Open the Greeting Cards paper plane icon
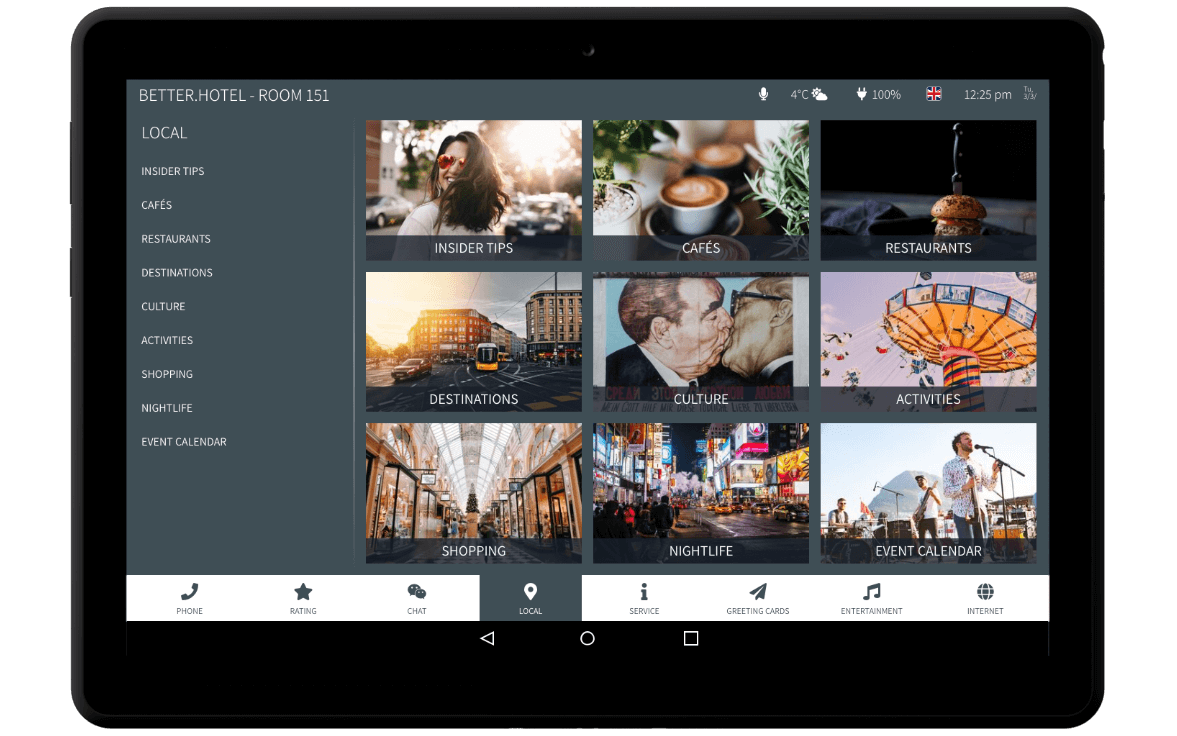 [758, 592]
